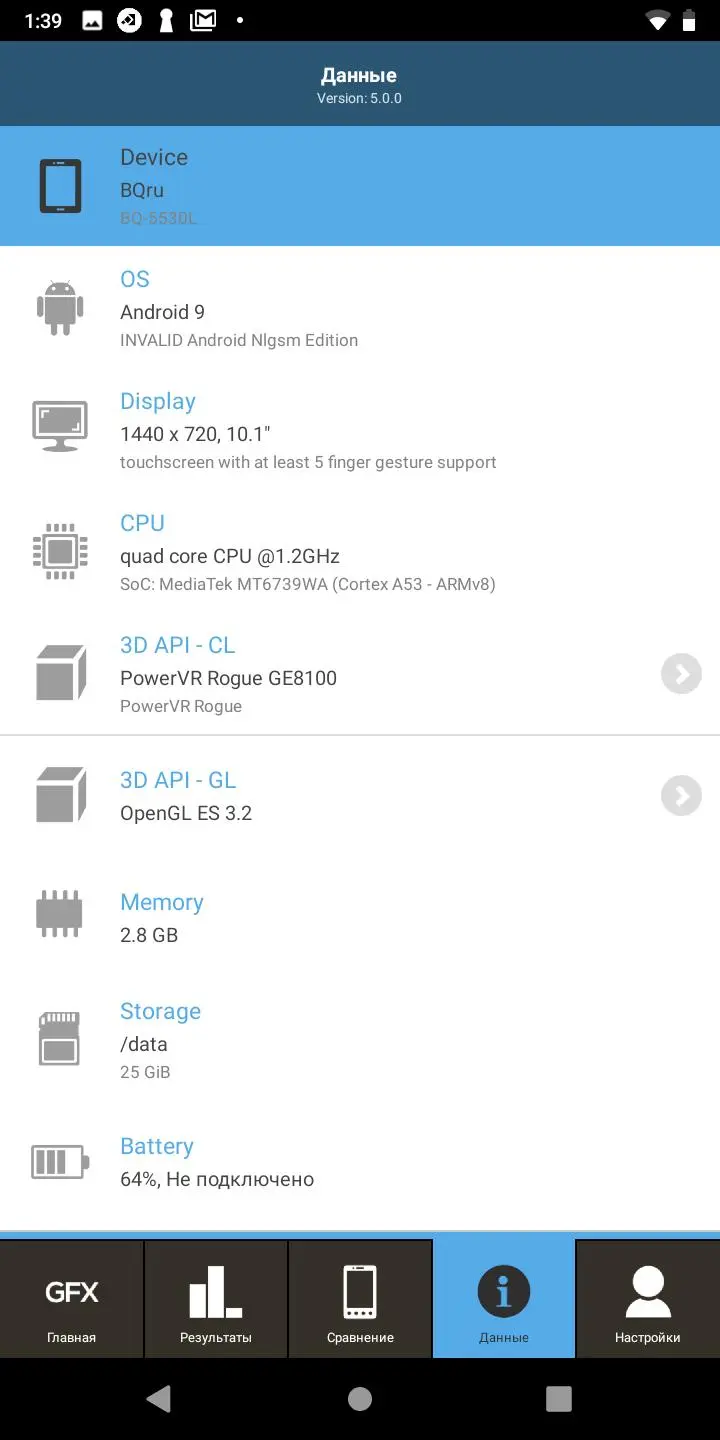Tap the Android robot OS icon
Viewport: 720px width, 1440px height.
pos(60,308)
